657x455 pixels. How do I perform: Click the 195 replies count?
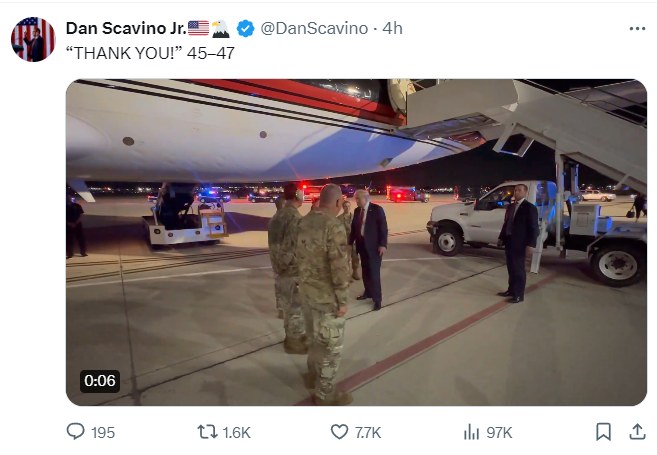tap(103, 432)
